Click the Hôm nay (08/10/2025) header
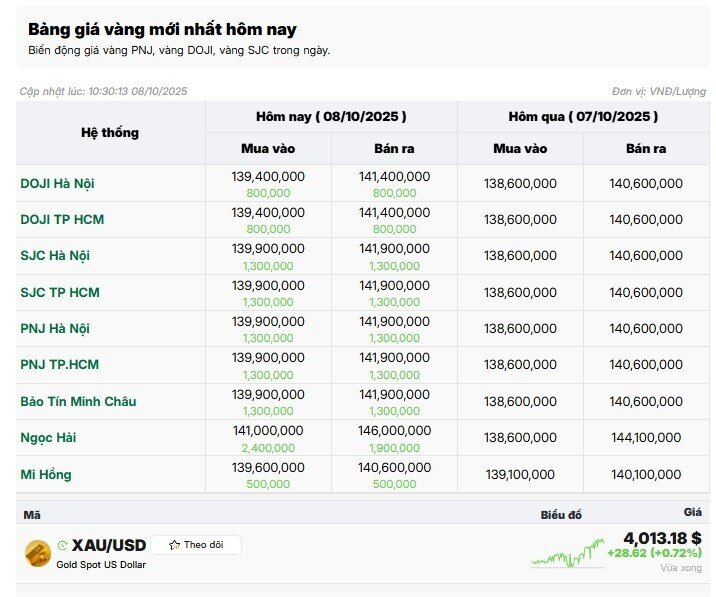Image resolution: width=716 pixels, height=597 pixels. pos(331,116)
